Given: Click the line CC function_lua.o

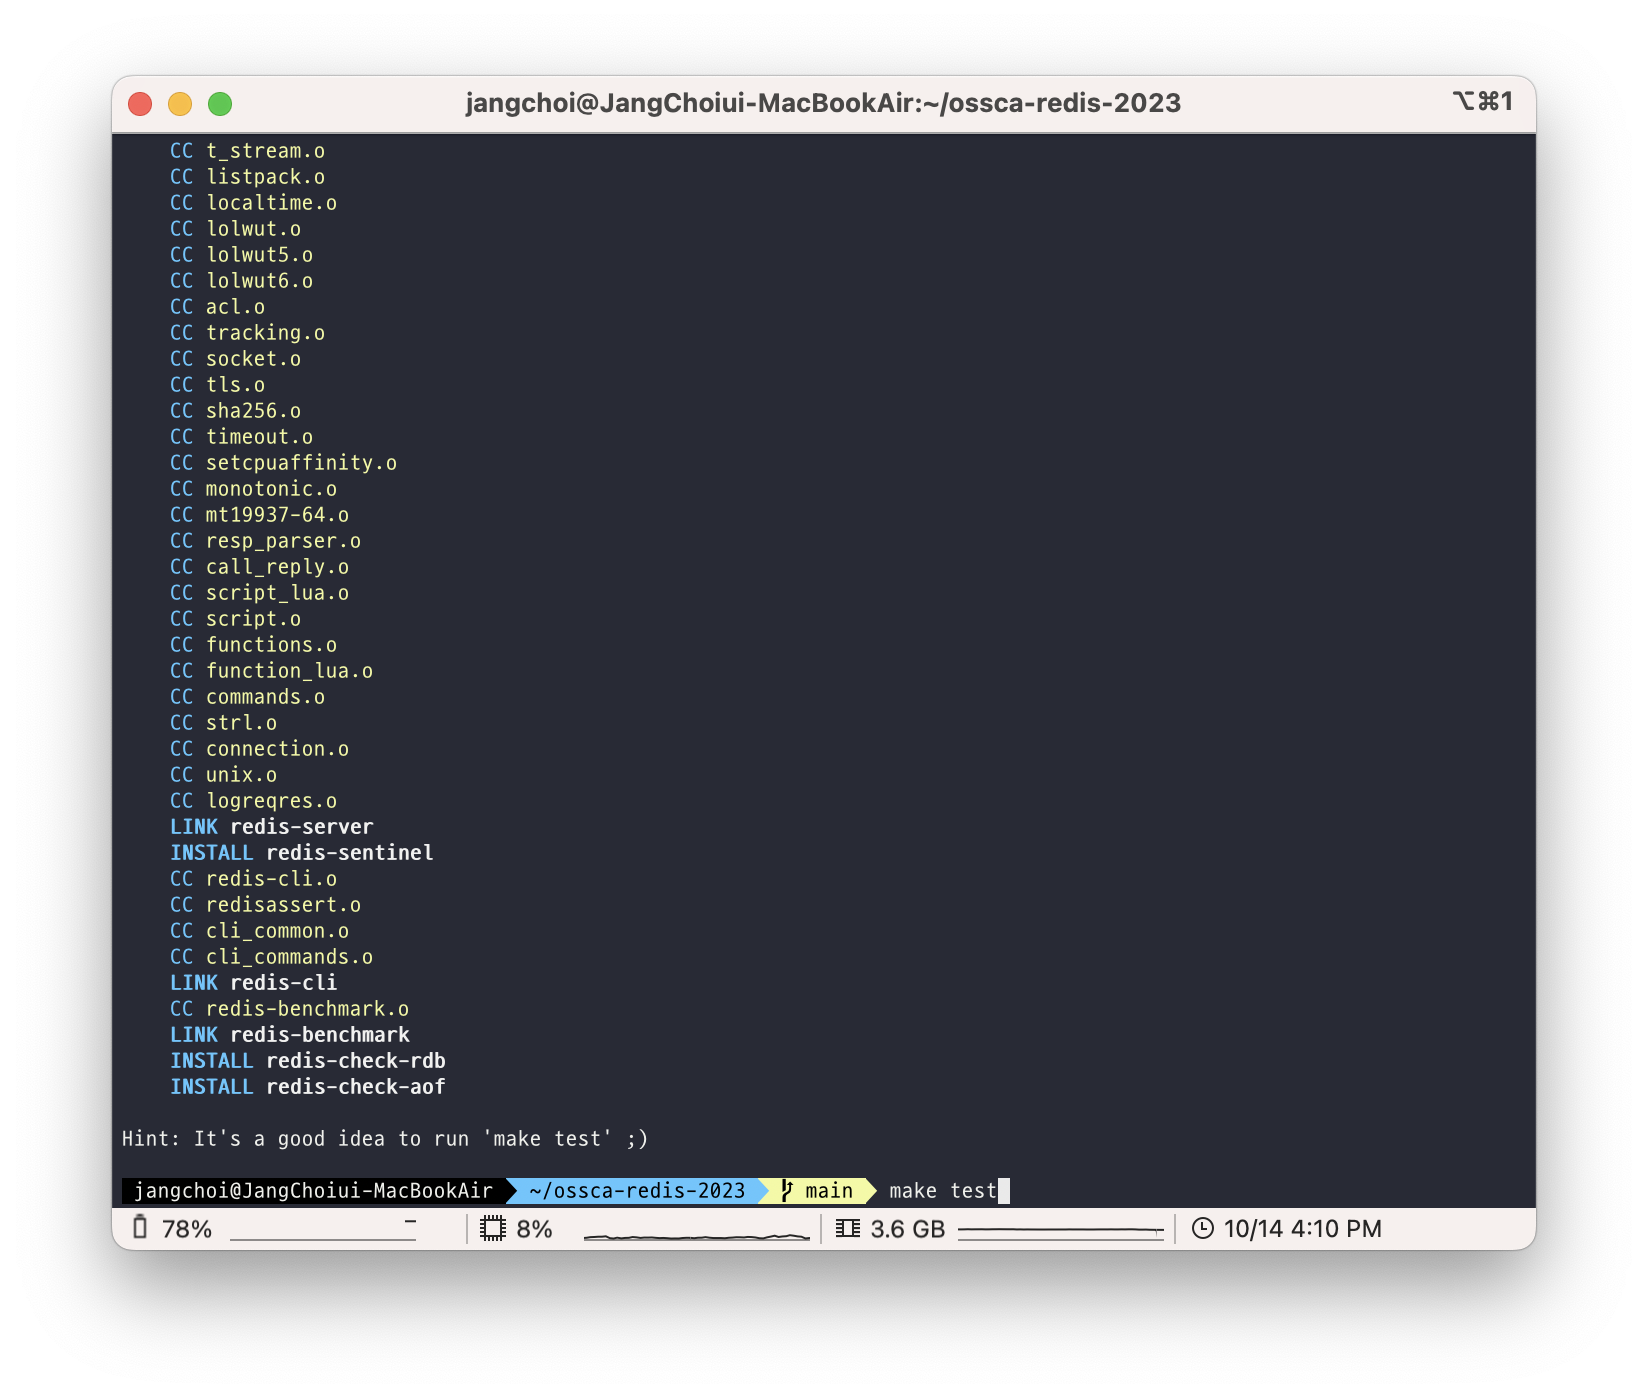Looking at the screenshot, I should tap(272, 670).
